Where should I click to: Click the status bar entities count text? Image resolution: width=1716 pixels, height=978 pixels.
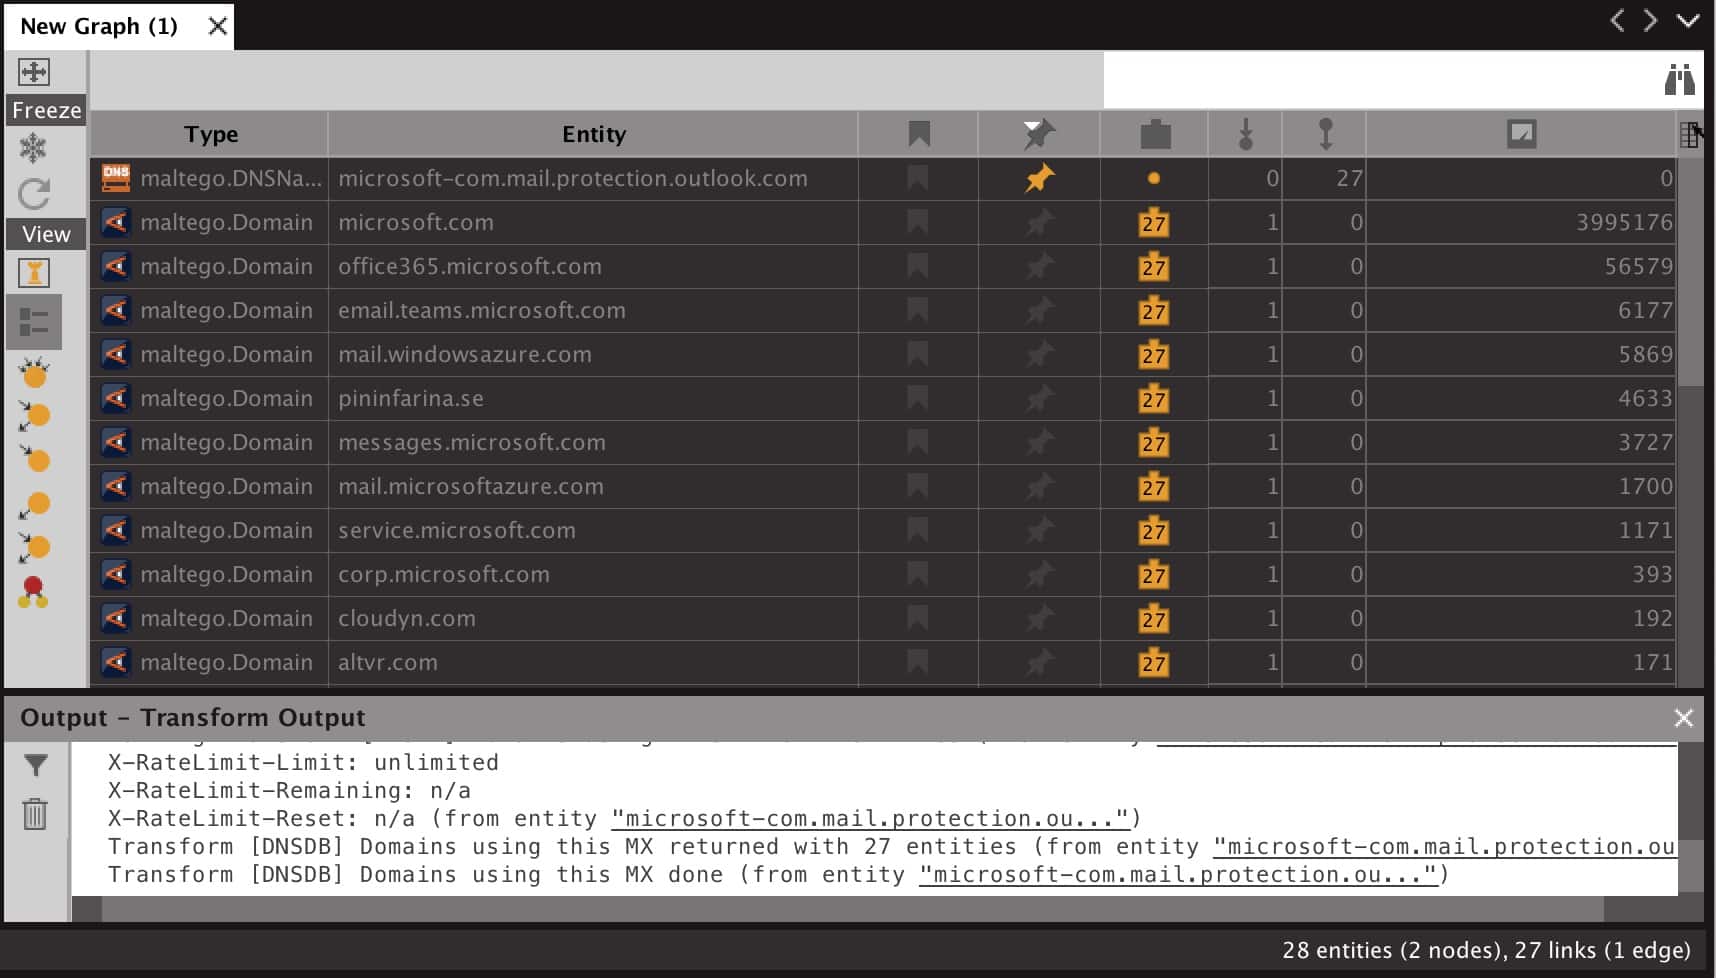pos(1486,950)
